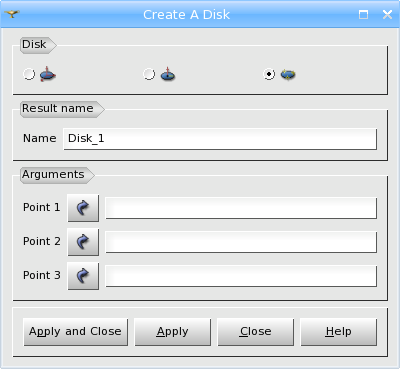
Task: Open the application lamp icon in the title bar
Action: [12, 14]
